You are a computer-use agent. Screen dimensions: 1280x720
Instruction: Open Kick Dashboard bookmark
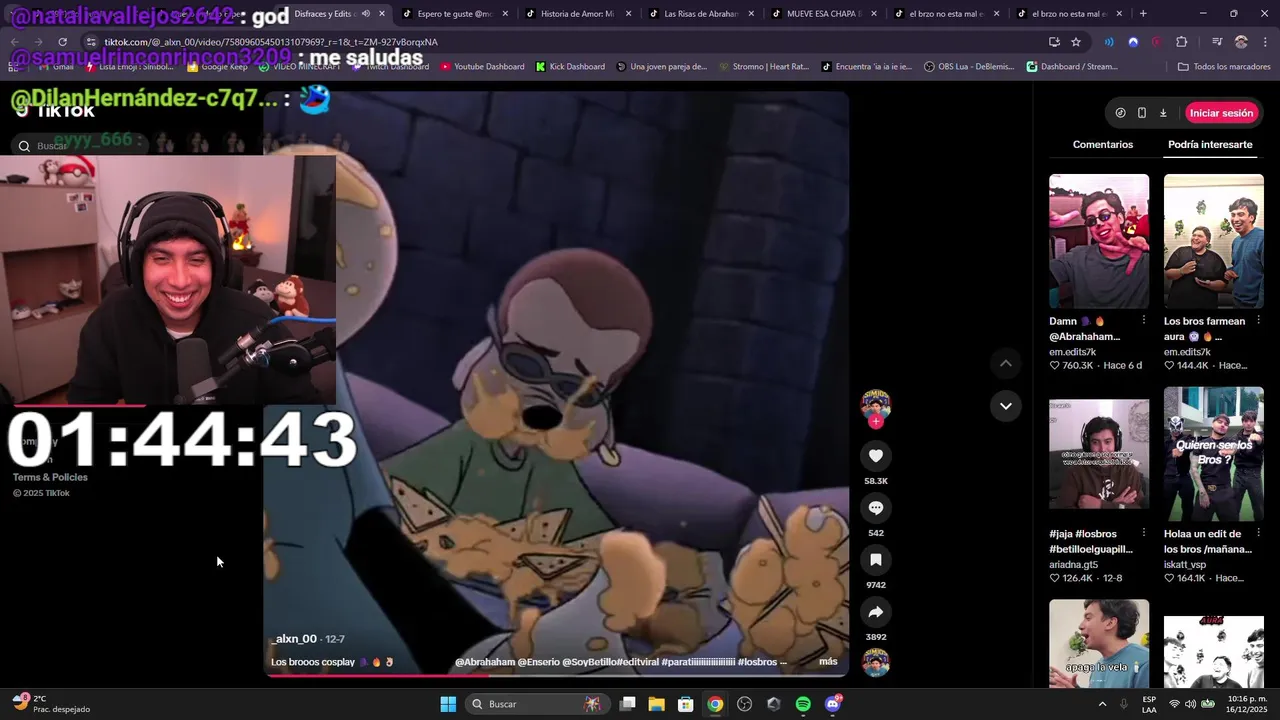(x=570, y=66)
